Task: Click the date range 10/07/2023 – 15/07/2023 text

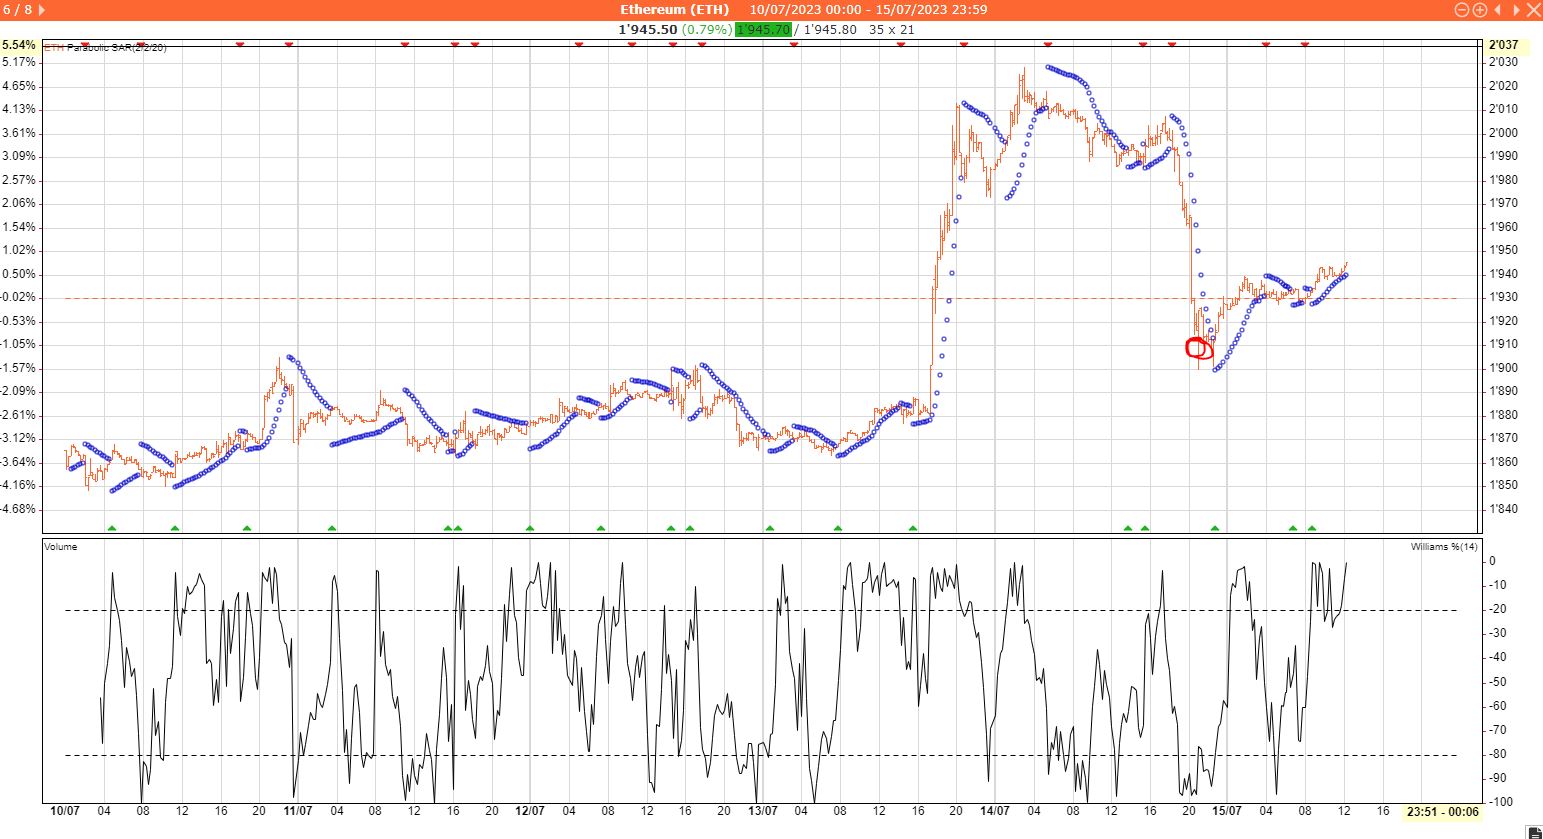Action: pos(868,10)
